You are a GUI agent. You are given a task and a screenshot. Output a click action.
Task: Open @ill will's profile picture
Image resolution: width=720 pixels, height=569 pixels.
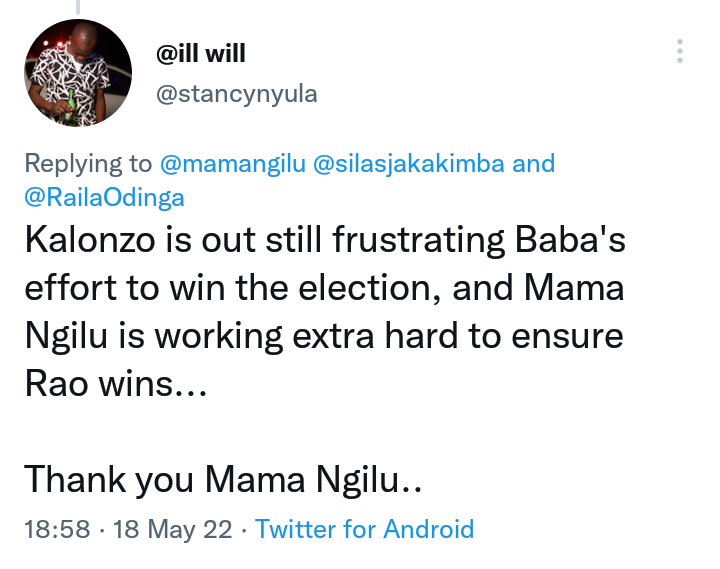point(78,73)
